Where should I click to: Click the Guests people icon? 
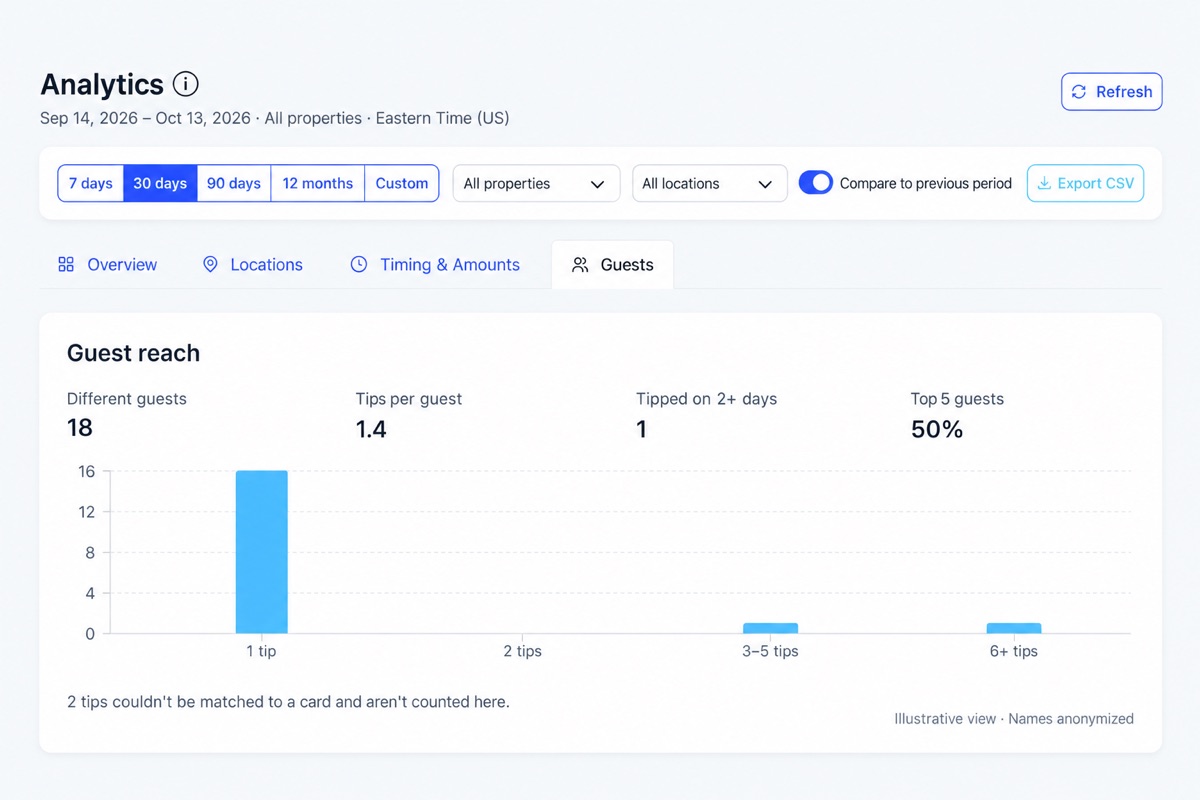point(580,265)
